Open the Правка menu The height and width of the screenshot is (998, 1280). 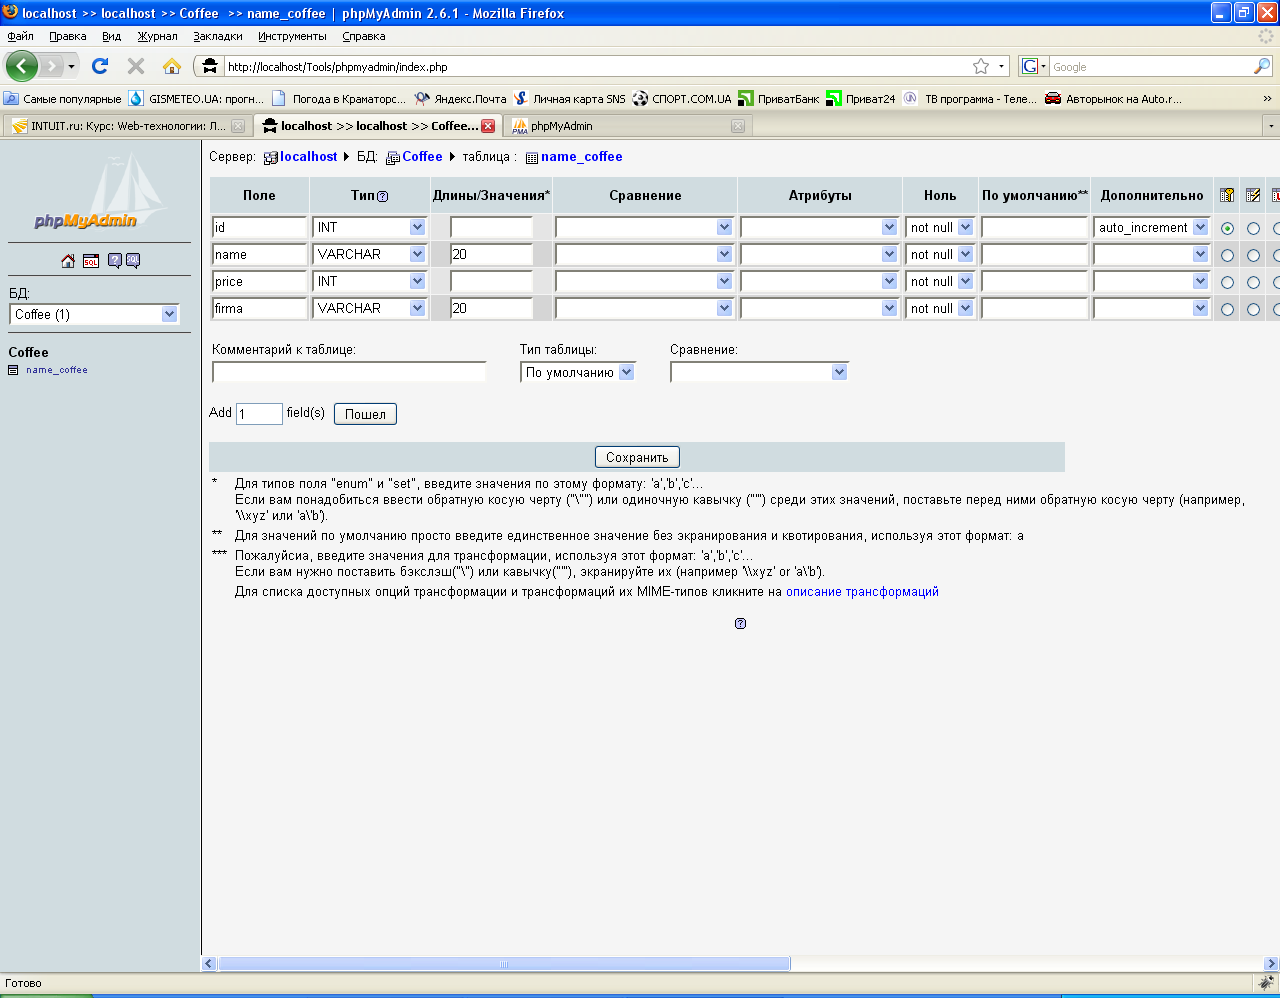coord(68,36)
